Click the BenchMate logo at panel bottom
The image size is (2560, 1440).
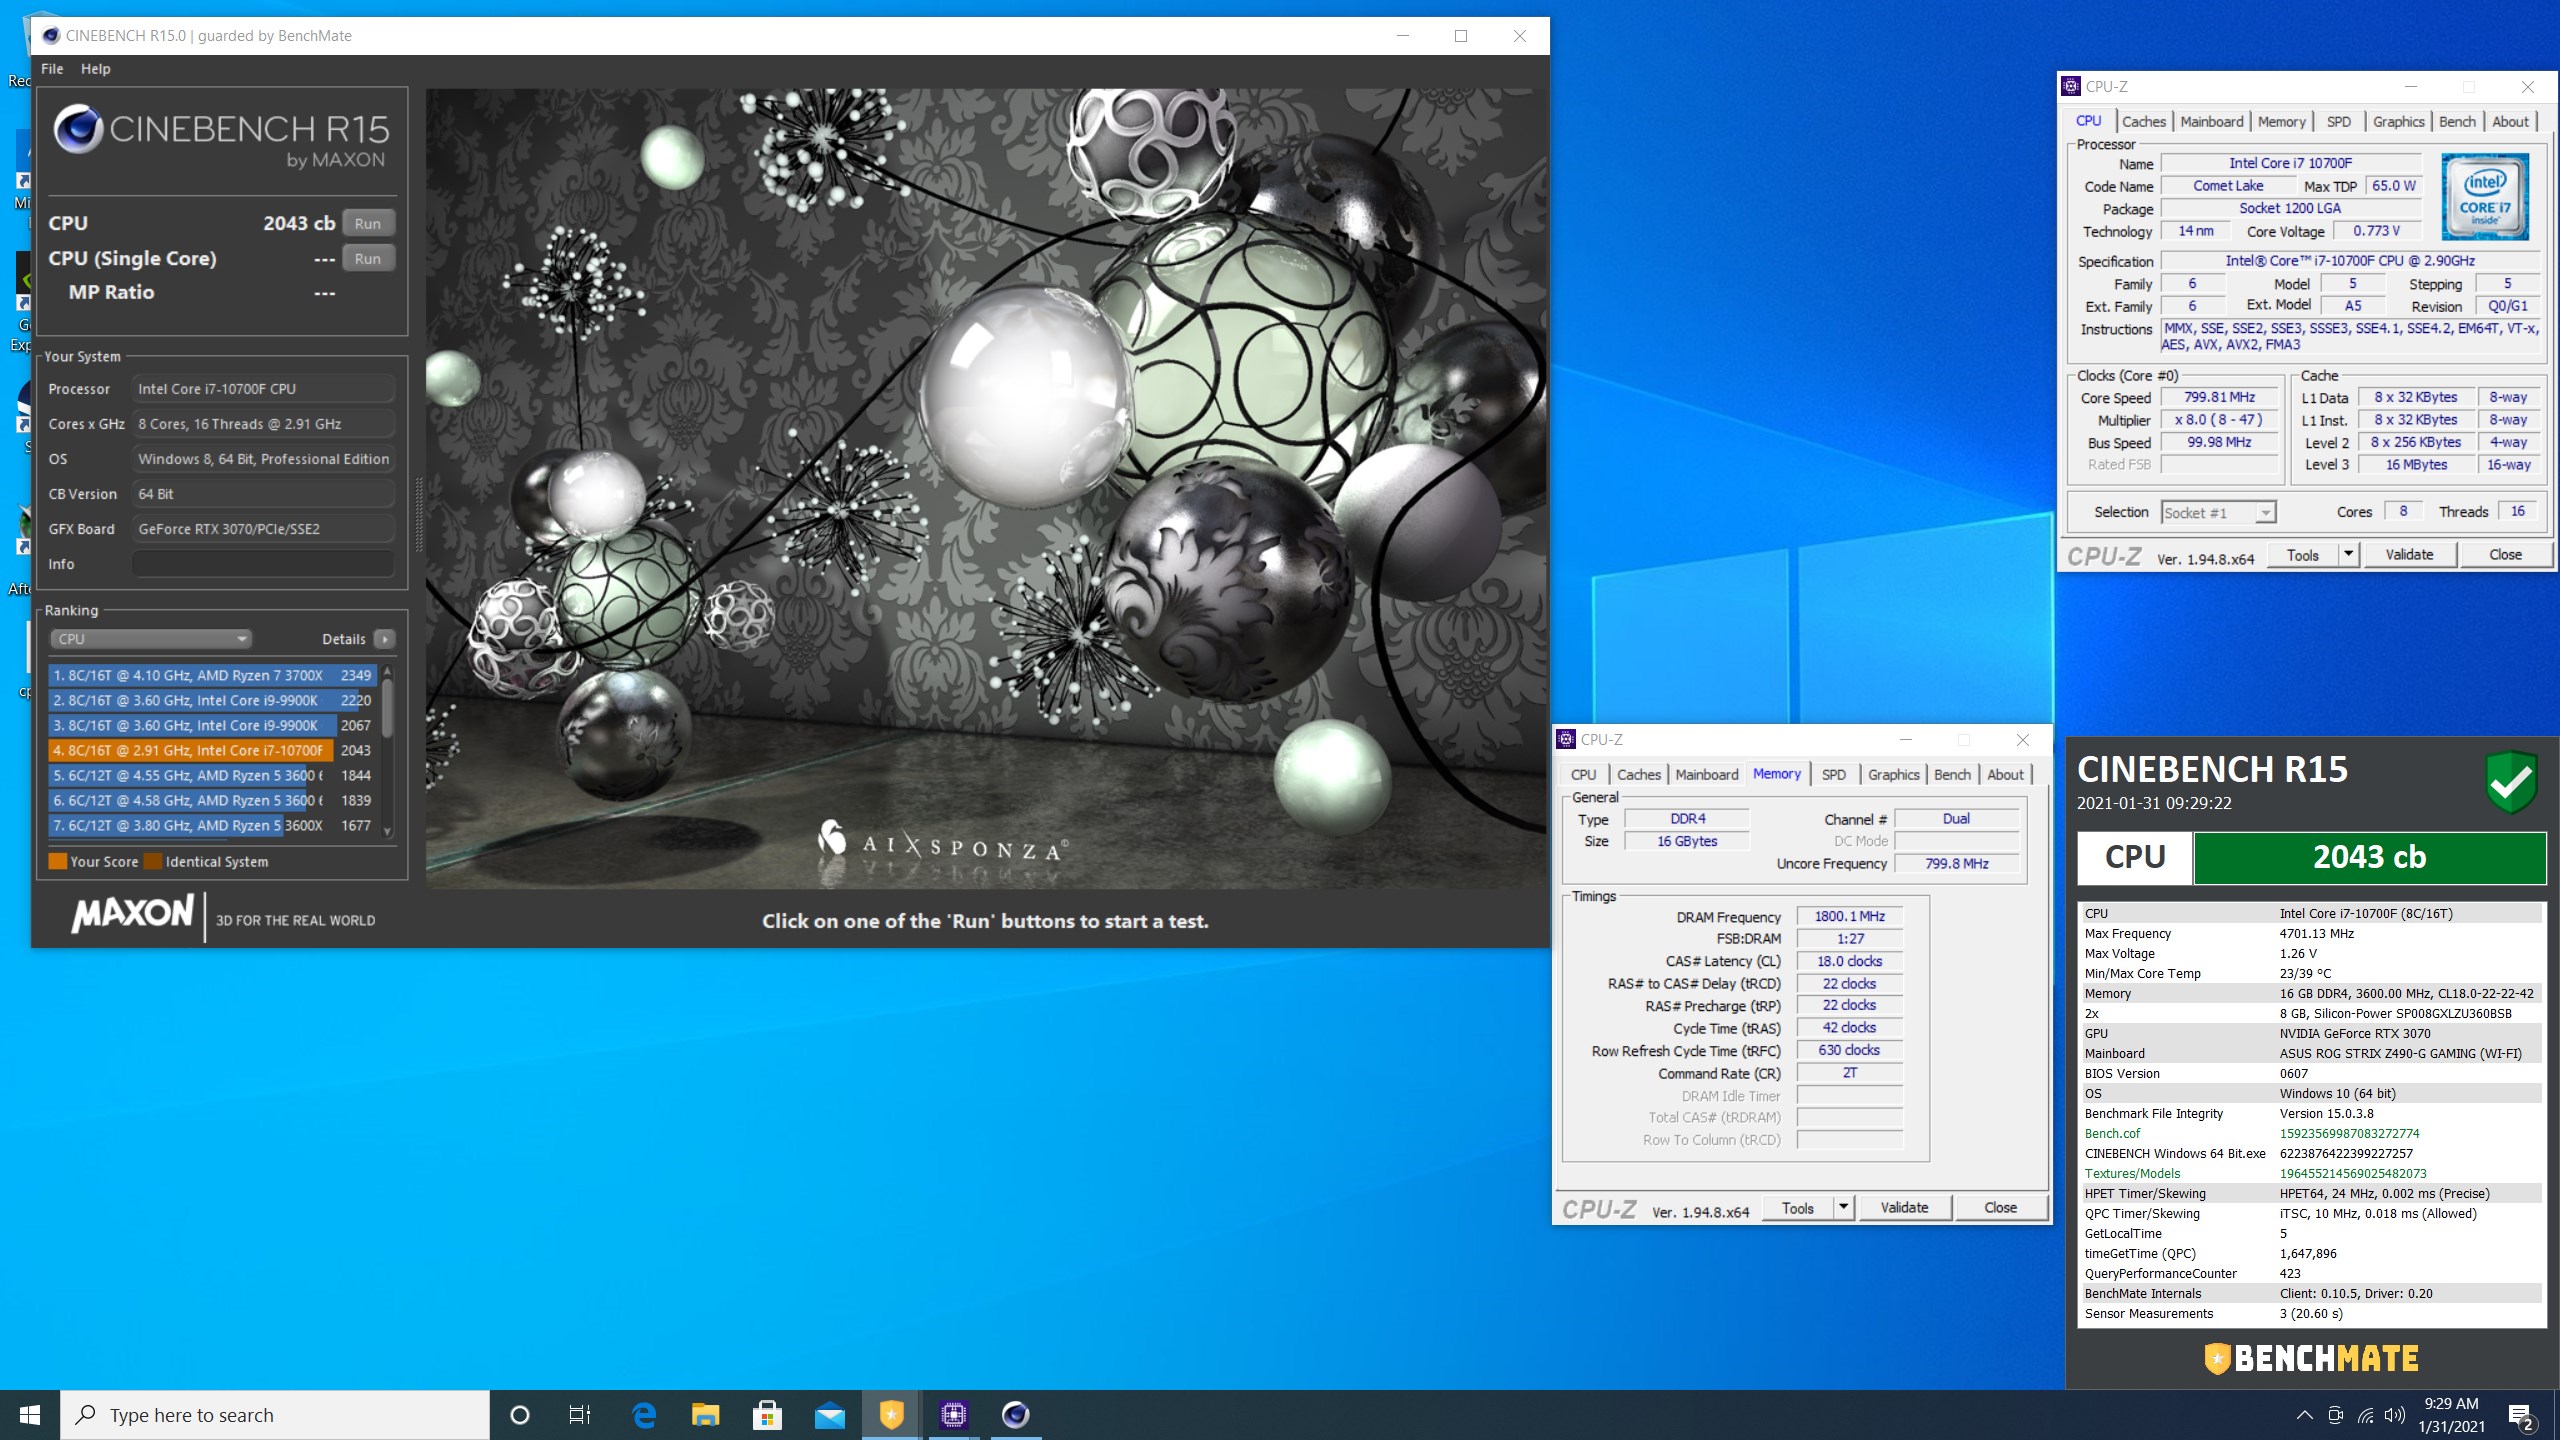[2311, 1358]
